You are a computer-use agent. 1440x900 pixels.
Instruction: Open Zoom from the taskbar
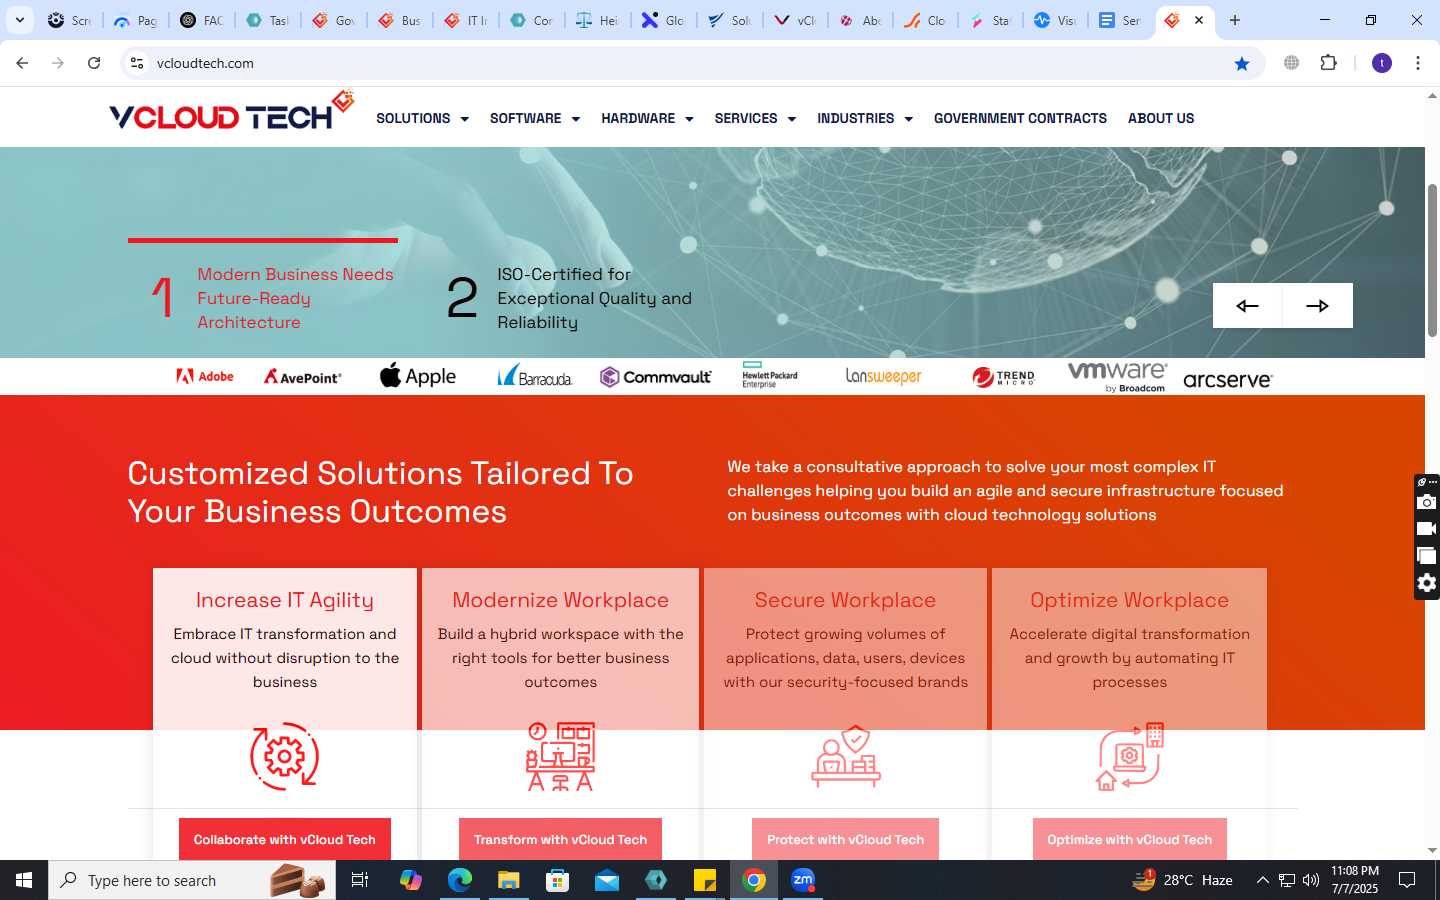803,880
